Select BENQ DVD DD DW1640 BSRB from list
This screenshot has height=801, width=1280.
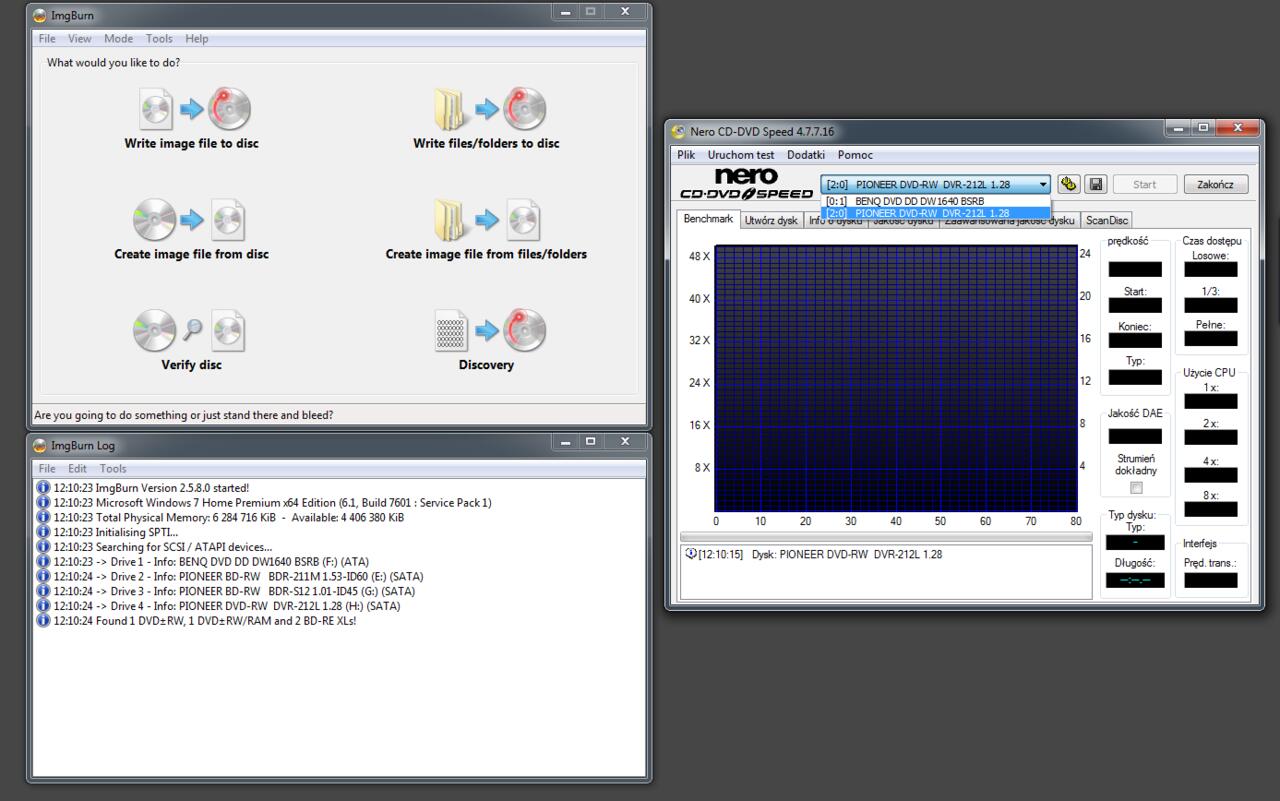coord(936,201)
